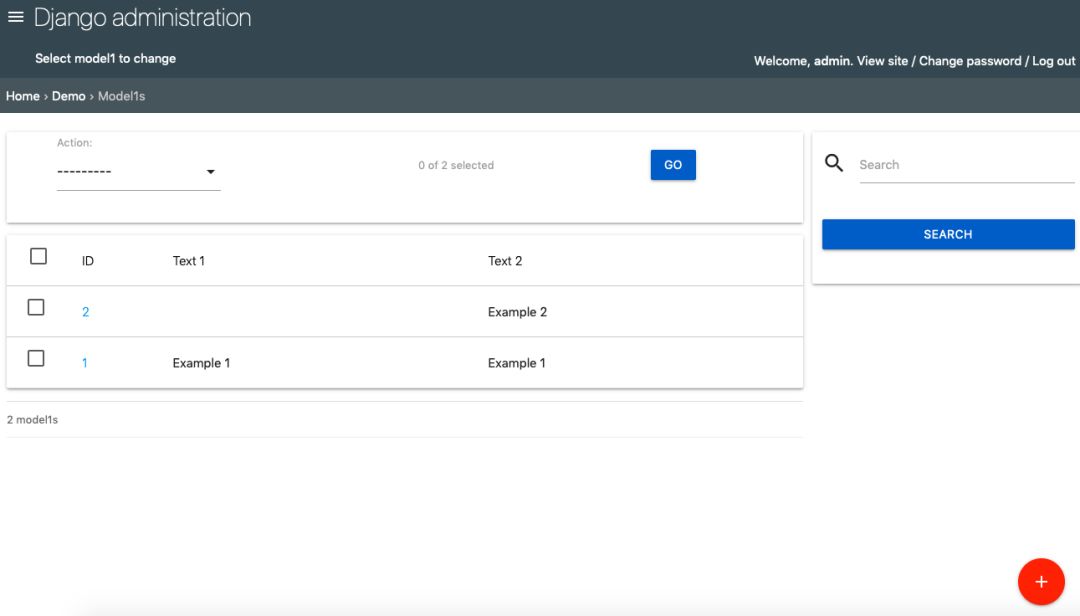Click the blue SEARCH button
Viewport: 1080px width, 616px height.
(x=948, y=234)
